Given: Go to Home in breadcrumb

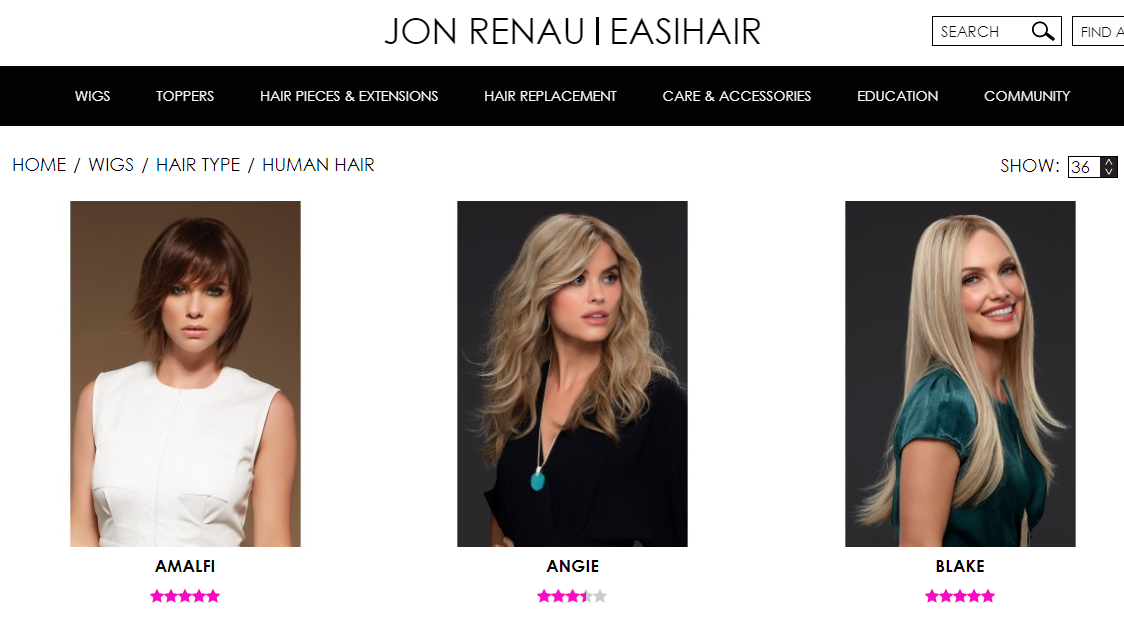Looking at the screenshot, I should [x=39, y=165].
